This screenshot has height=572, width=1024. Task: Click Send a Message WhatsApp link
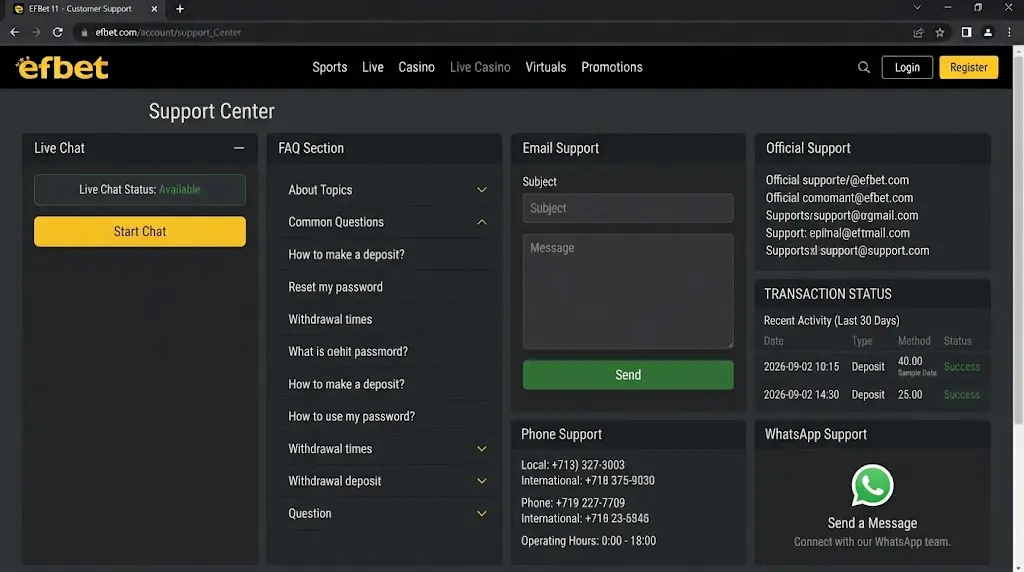pos(872,523)
